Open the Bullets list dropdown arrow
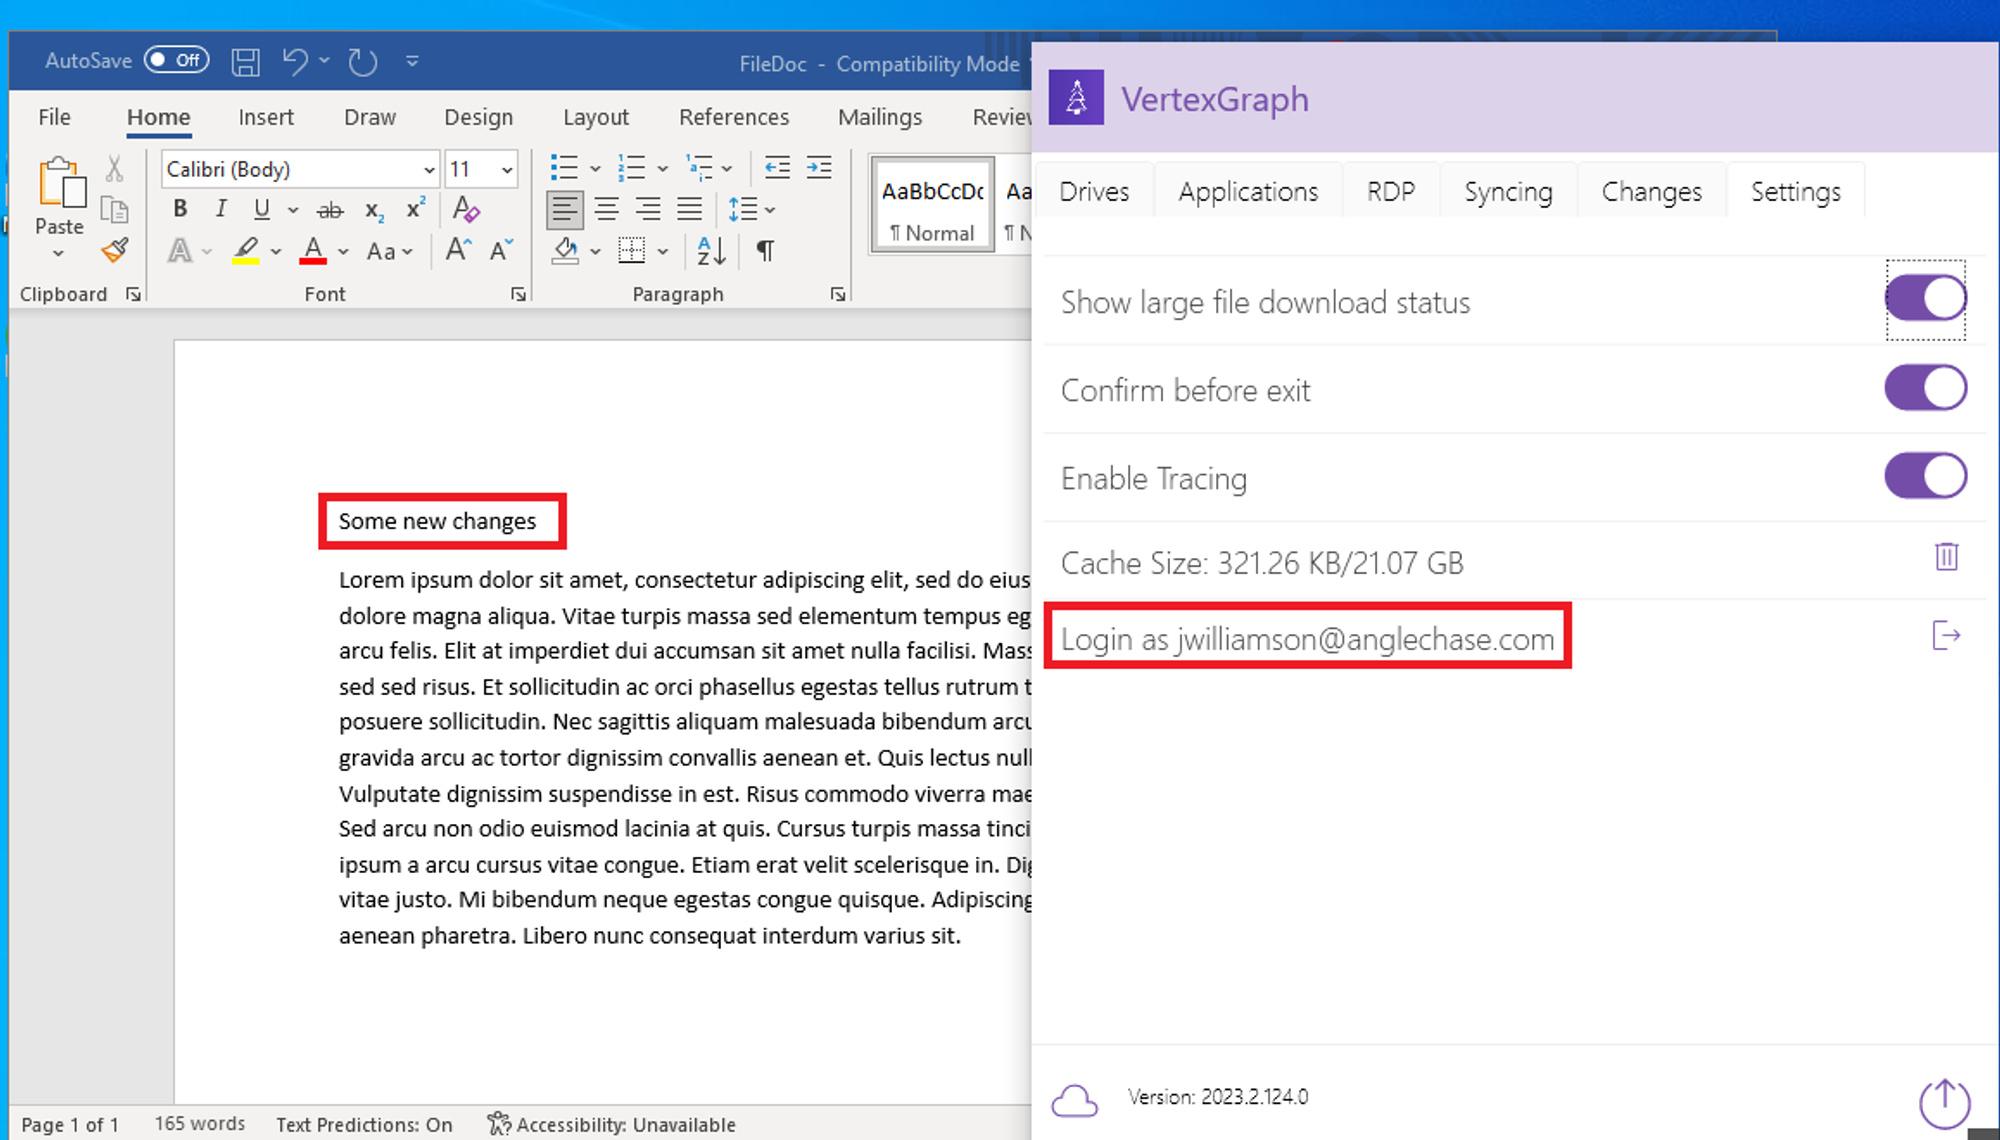This screenshot has height=1140, width=2000. (x=595, y=169)
